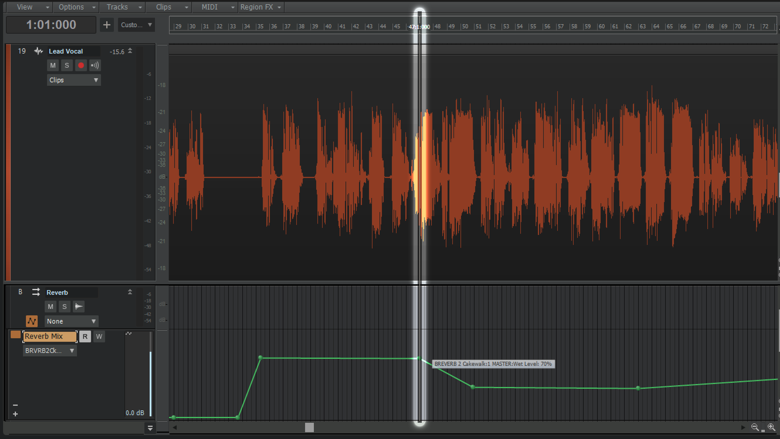Collapse the Reverb bus with double-arrow icon

(130, 292)
